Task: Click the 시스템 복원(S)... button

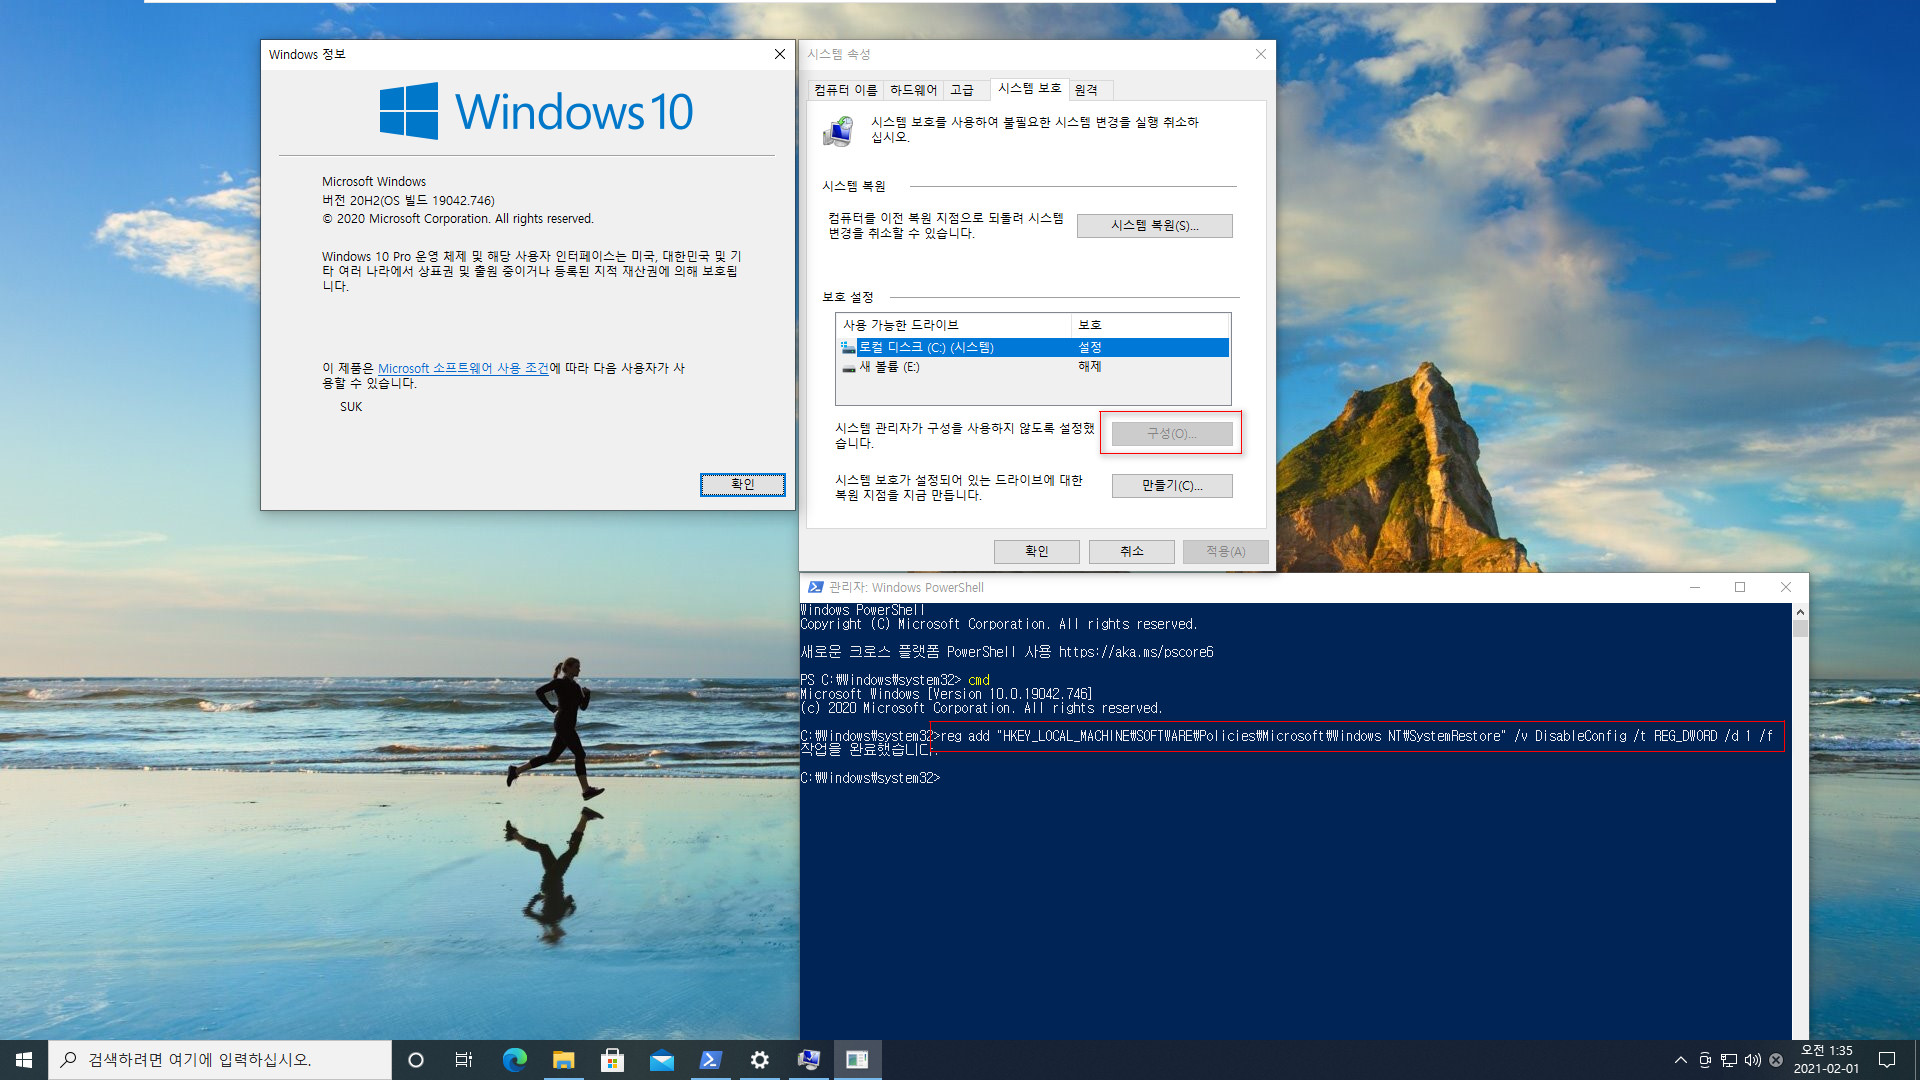Action: coord(1154,225)
